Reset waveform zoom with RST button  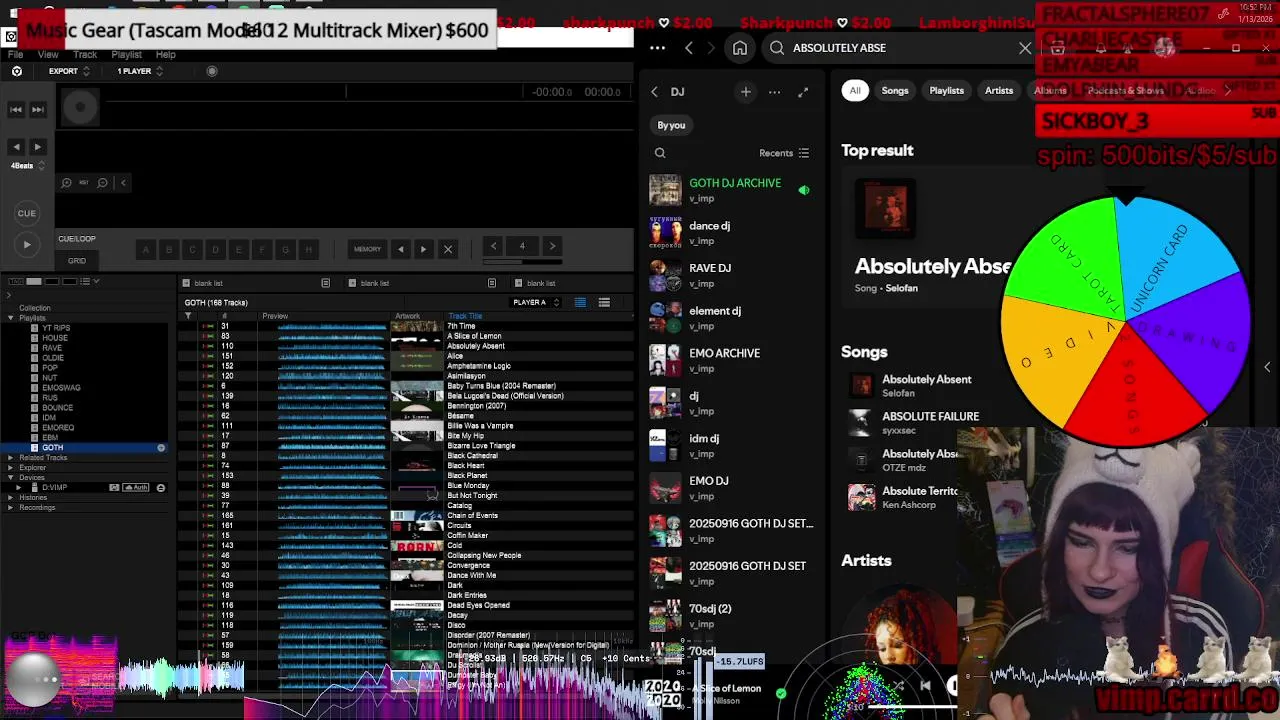(x=84, y=183)
